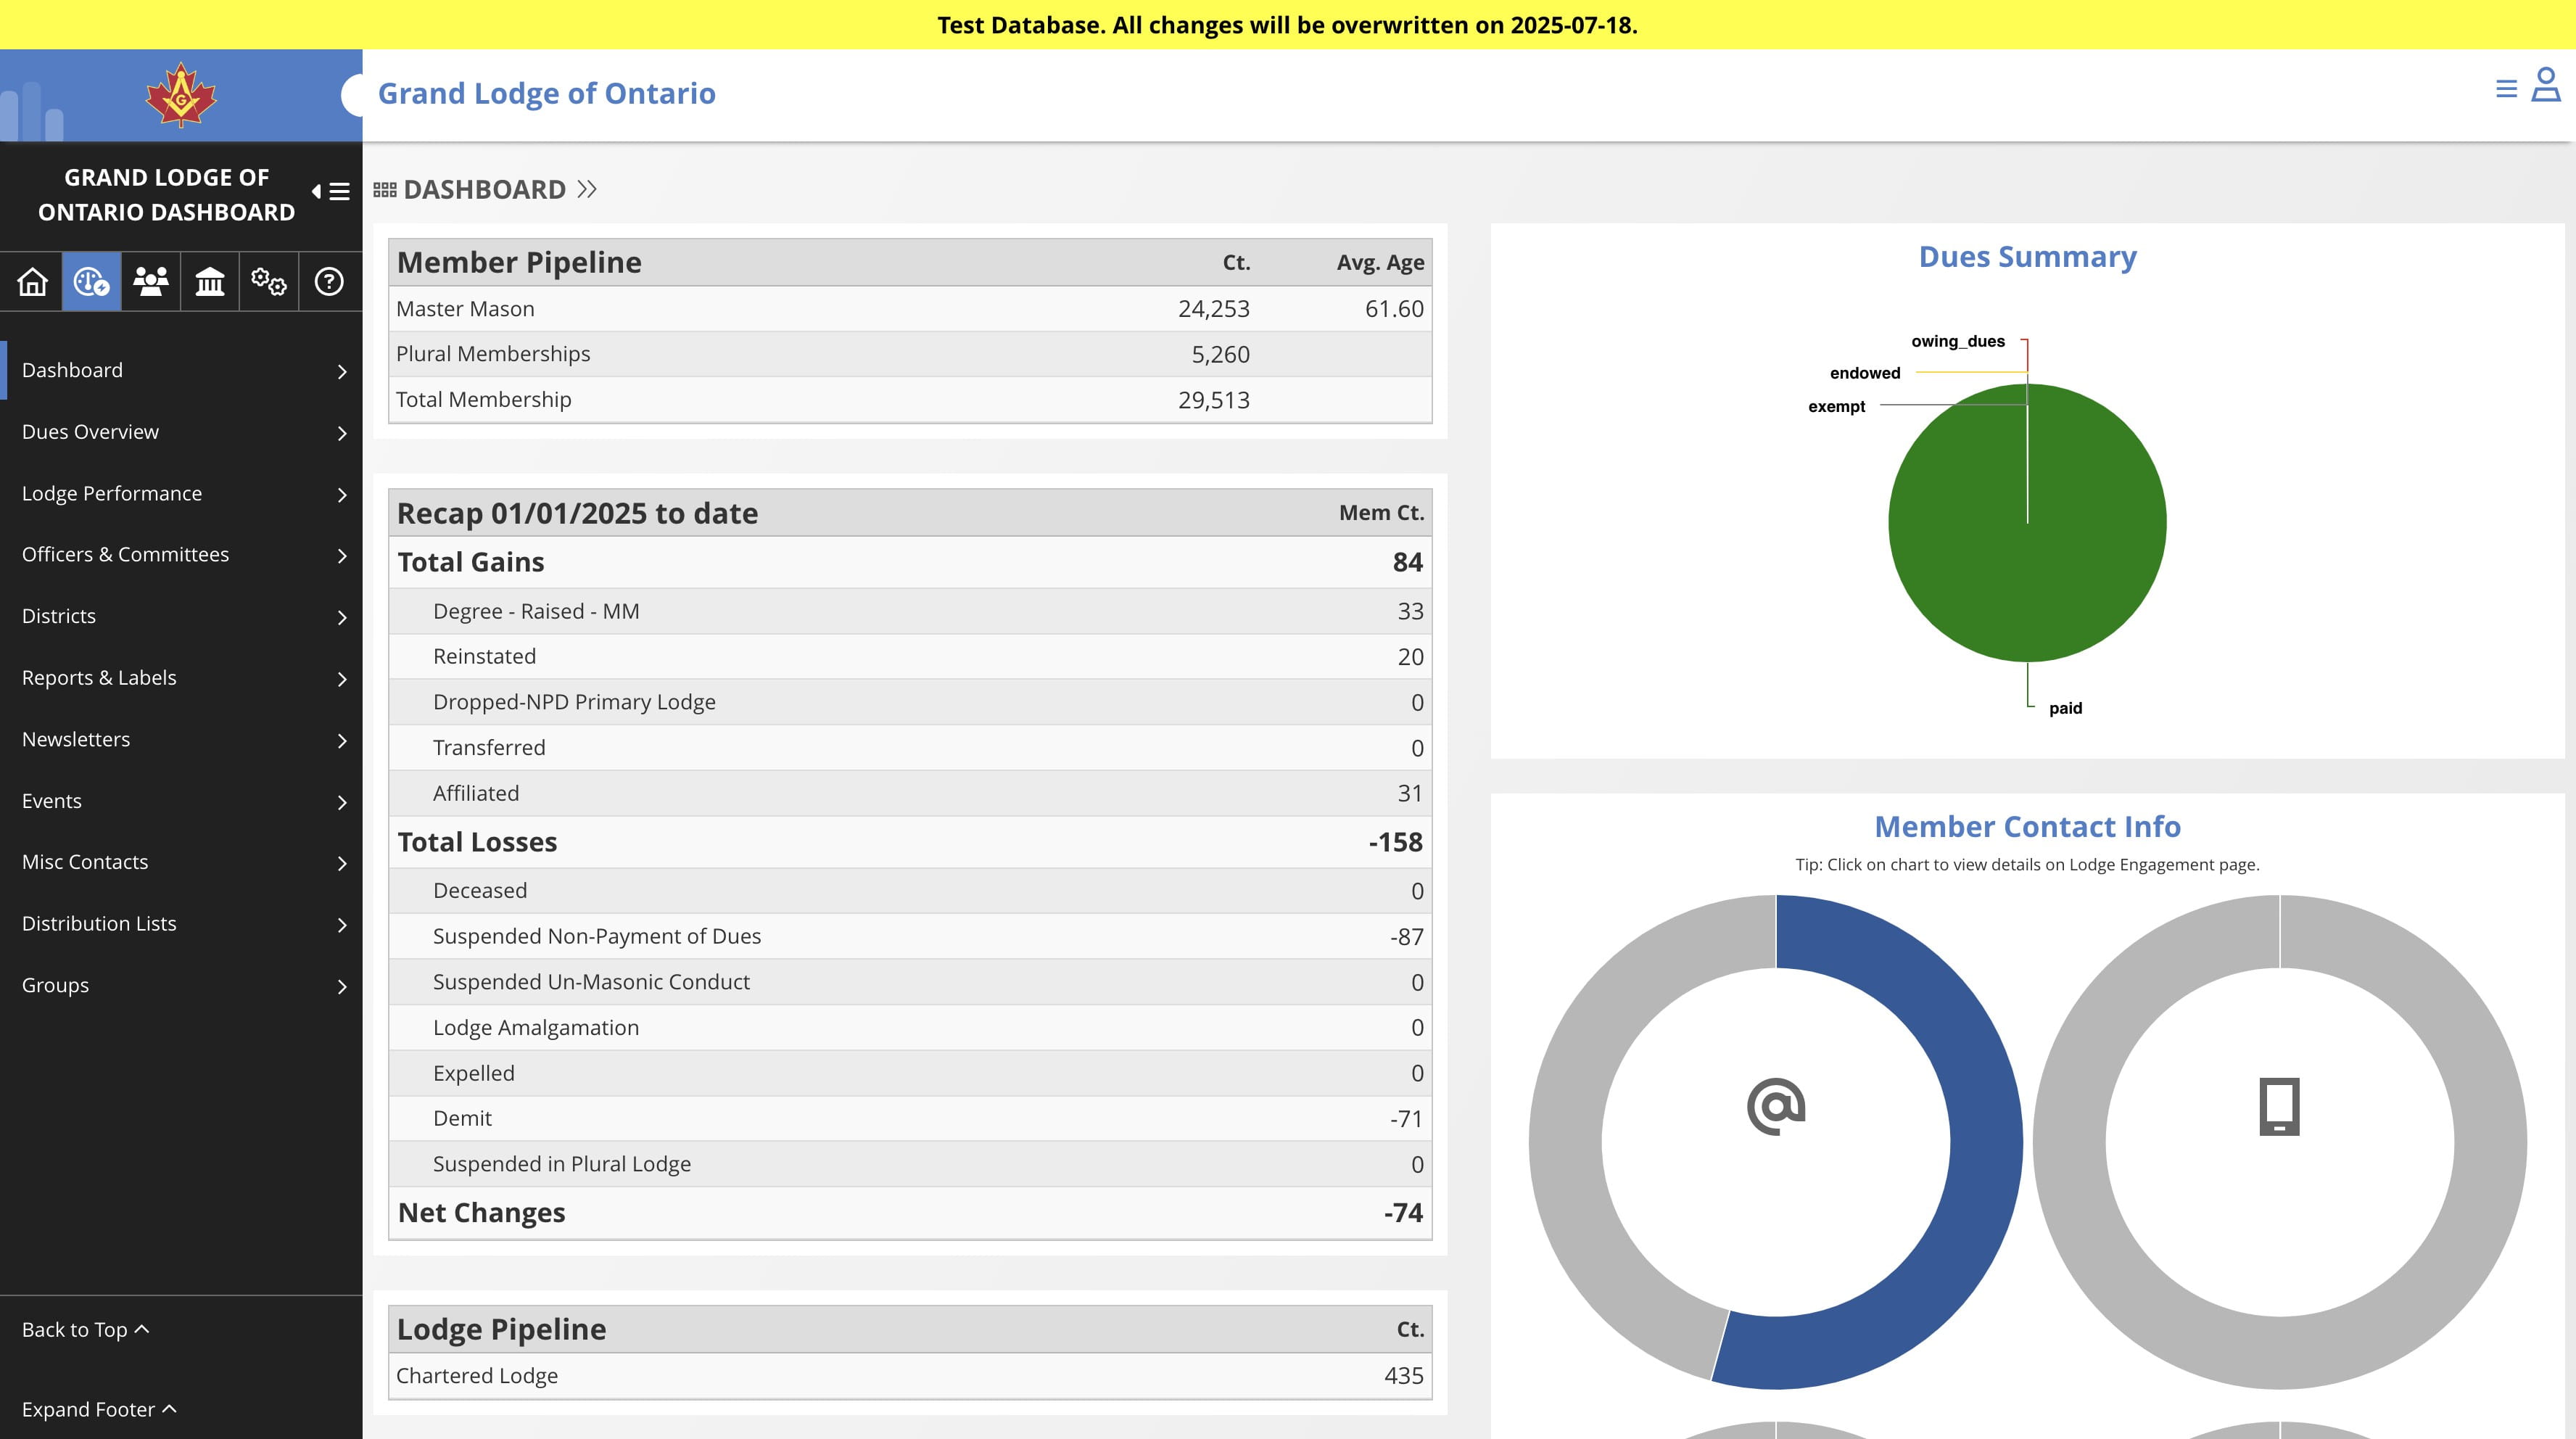Click the Average Age value 61.60
Viewport: 2576px width, 1439px height.
click(1394, 309)
